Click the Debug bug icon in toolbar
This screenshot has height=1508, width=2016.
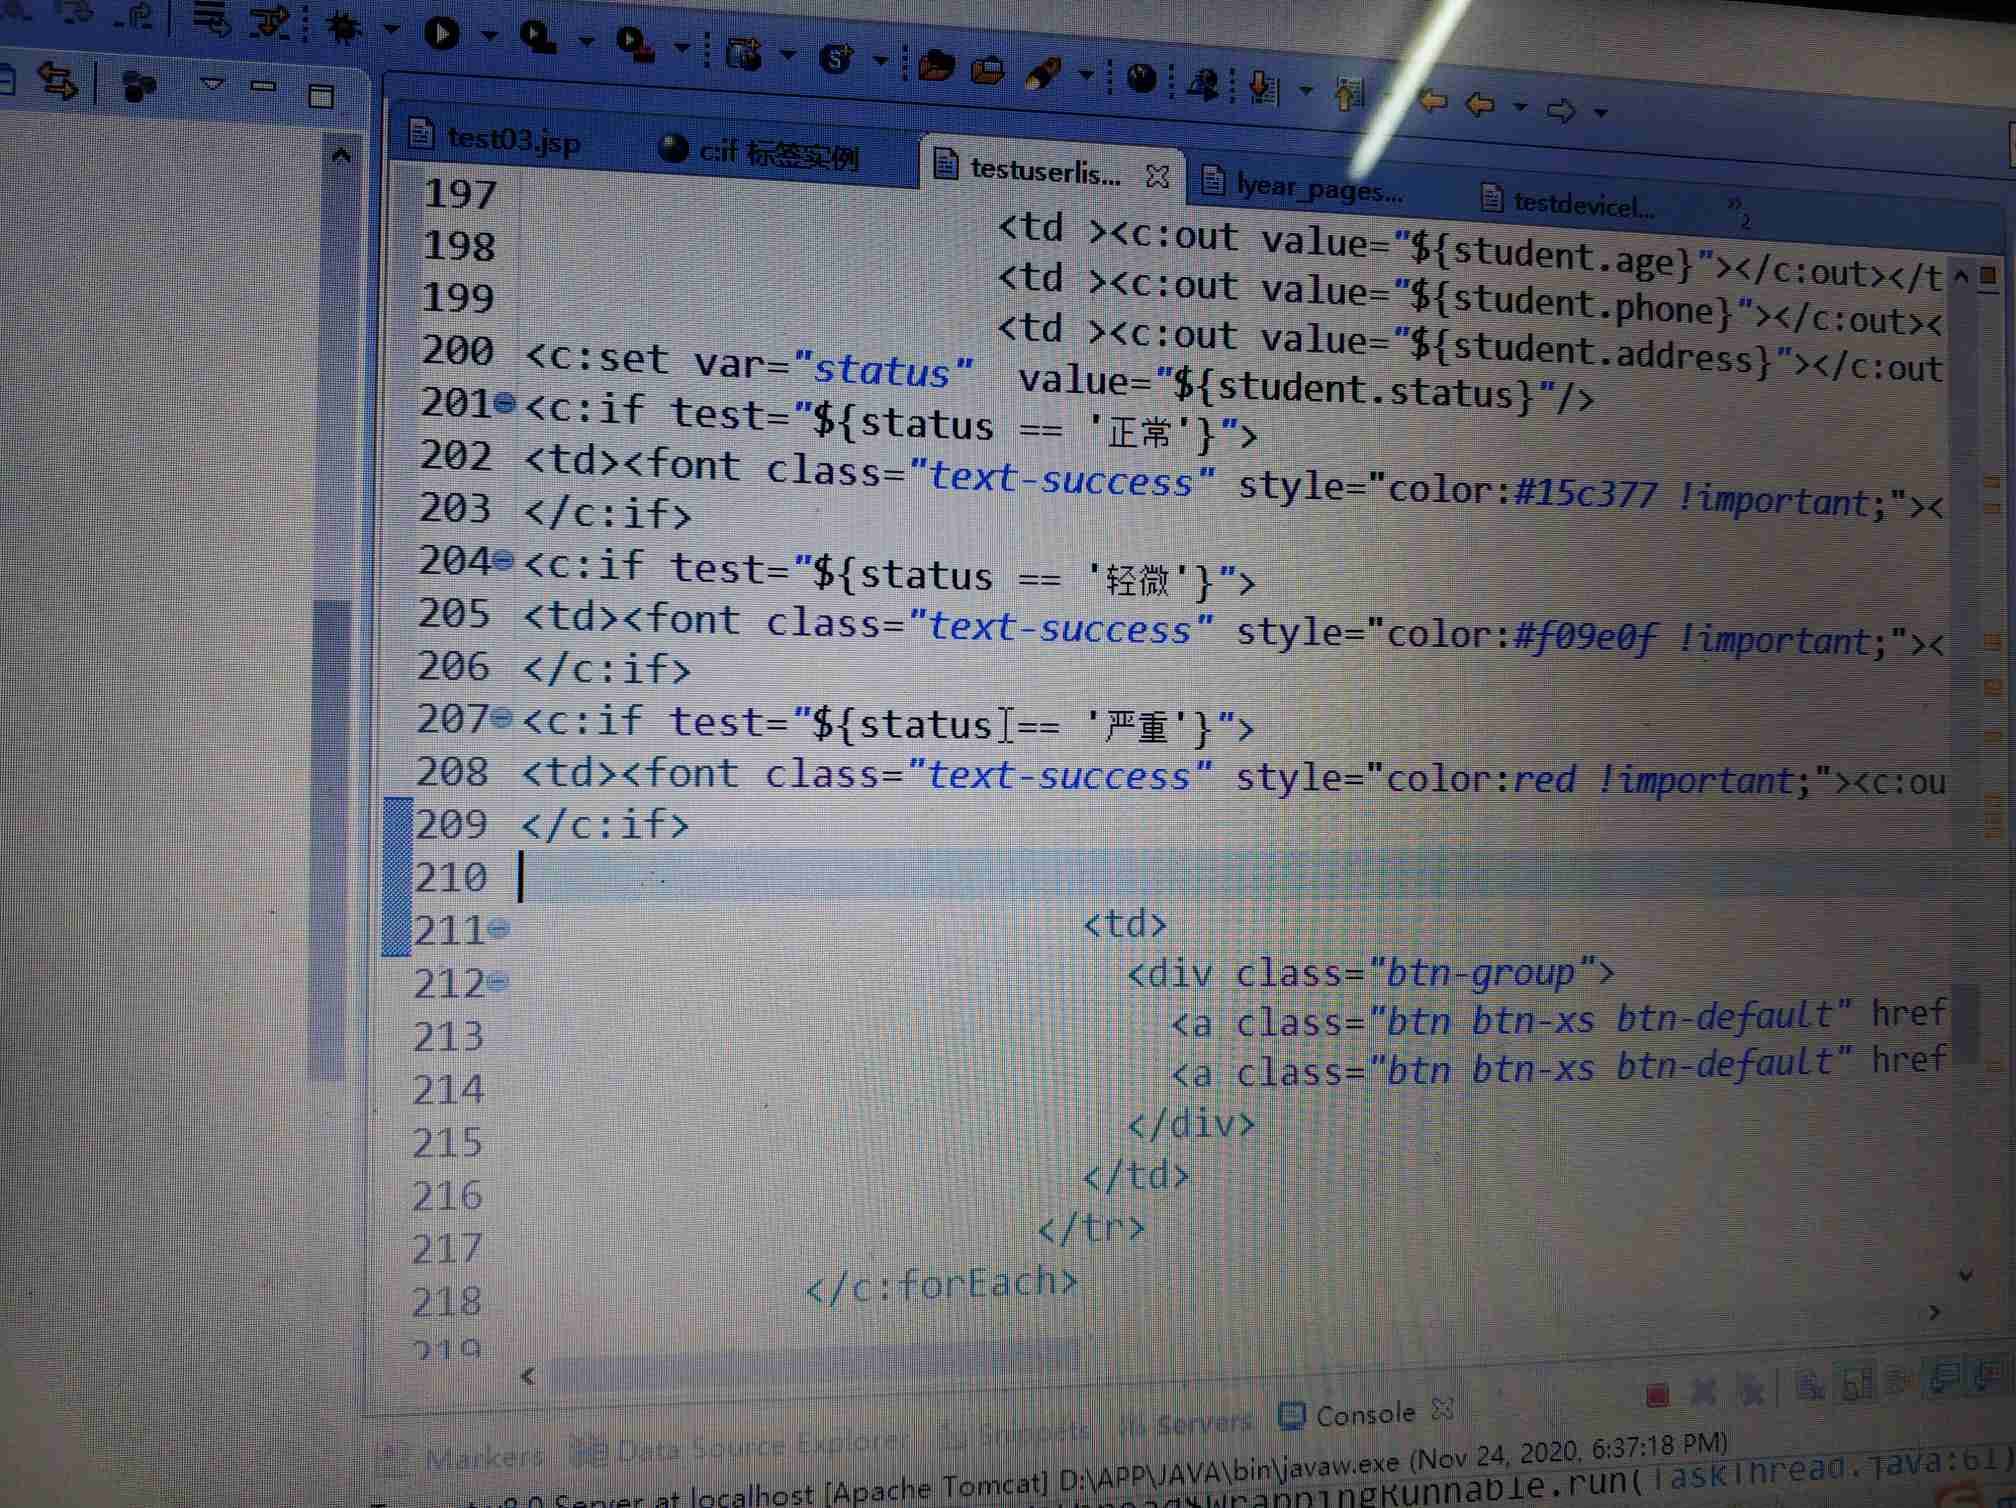[344, 28]
